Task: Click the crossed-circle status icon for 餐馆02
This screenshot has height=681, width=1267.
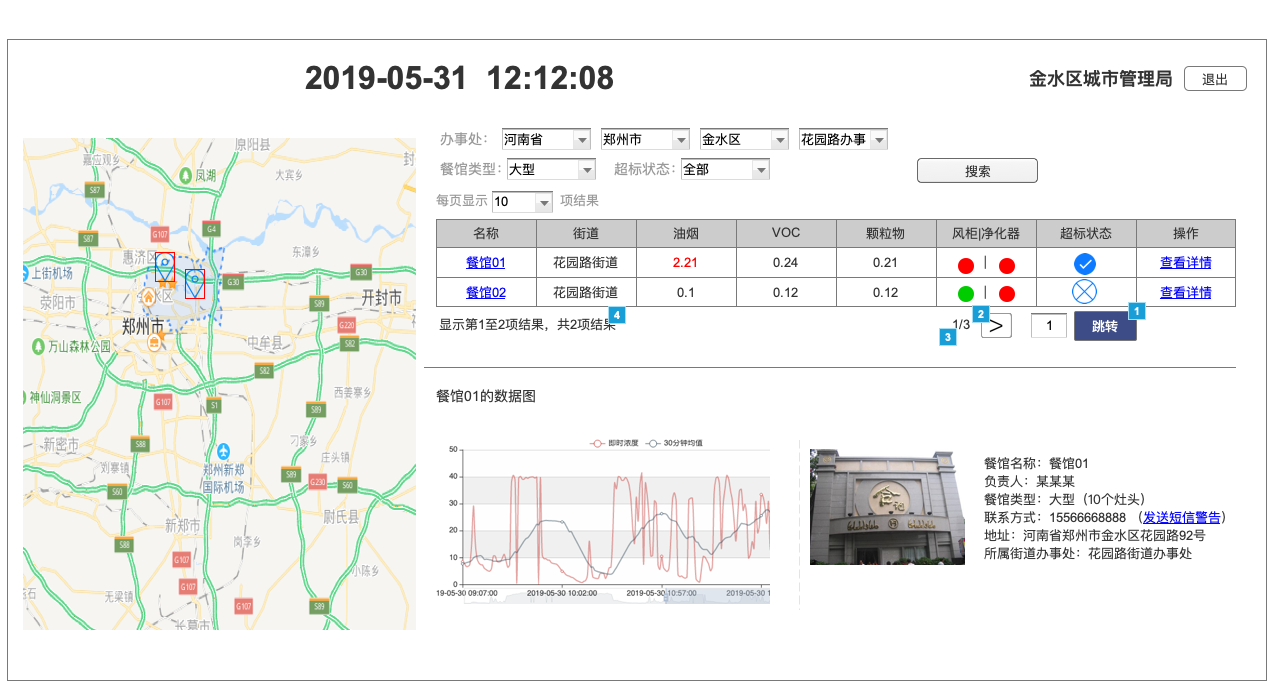Action: (x=1085, y=293)
